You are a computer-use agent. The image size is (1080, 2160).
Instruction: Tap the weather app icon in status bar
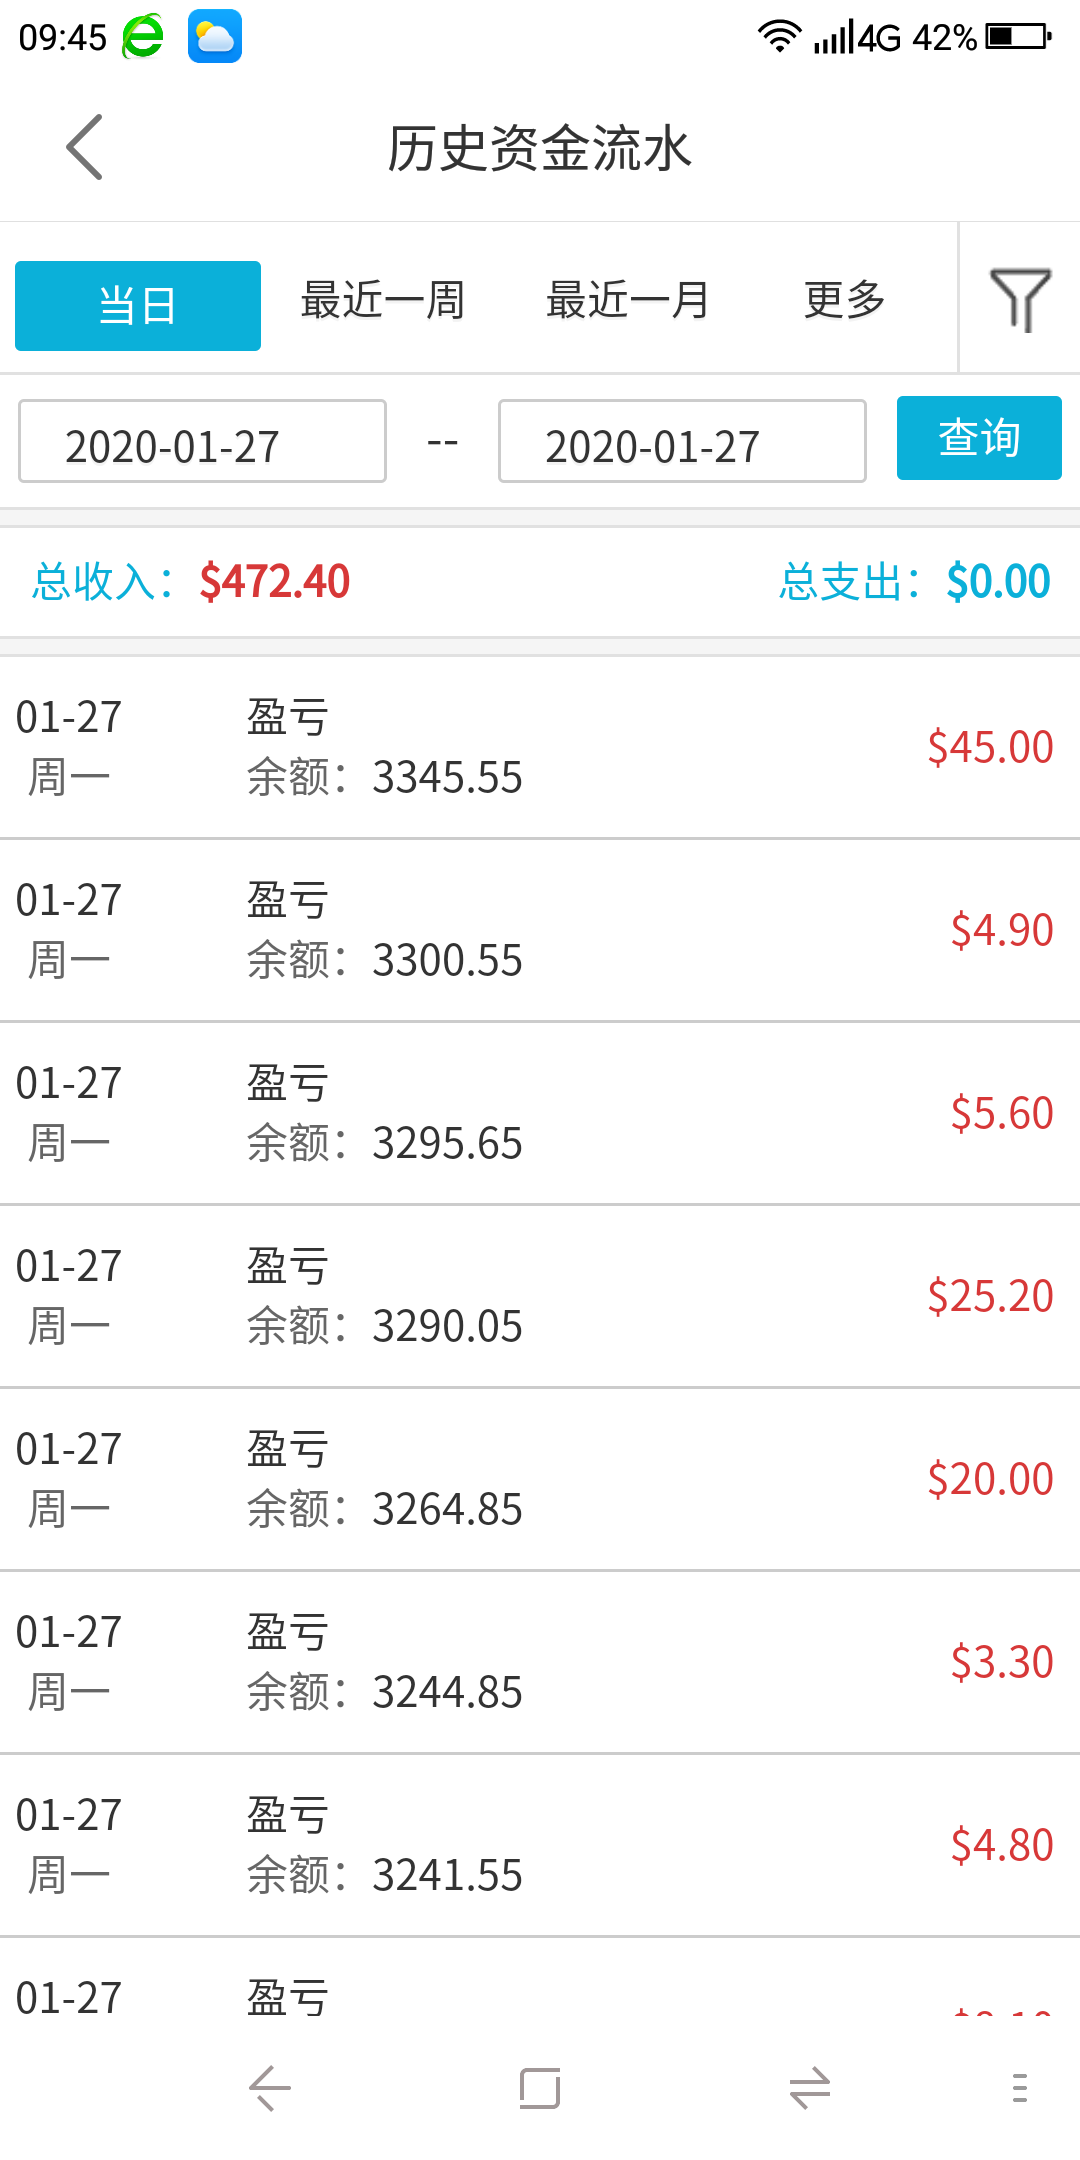(215, 37)
